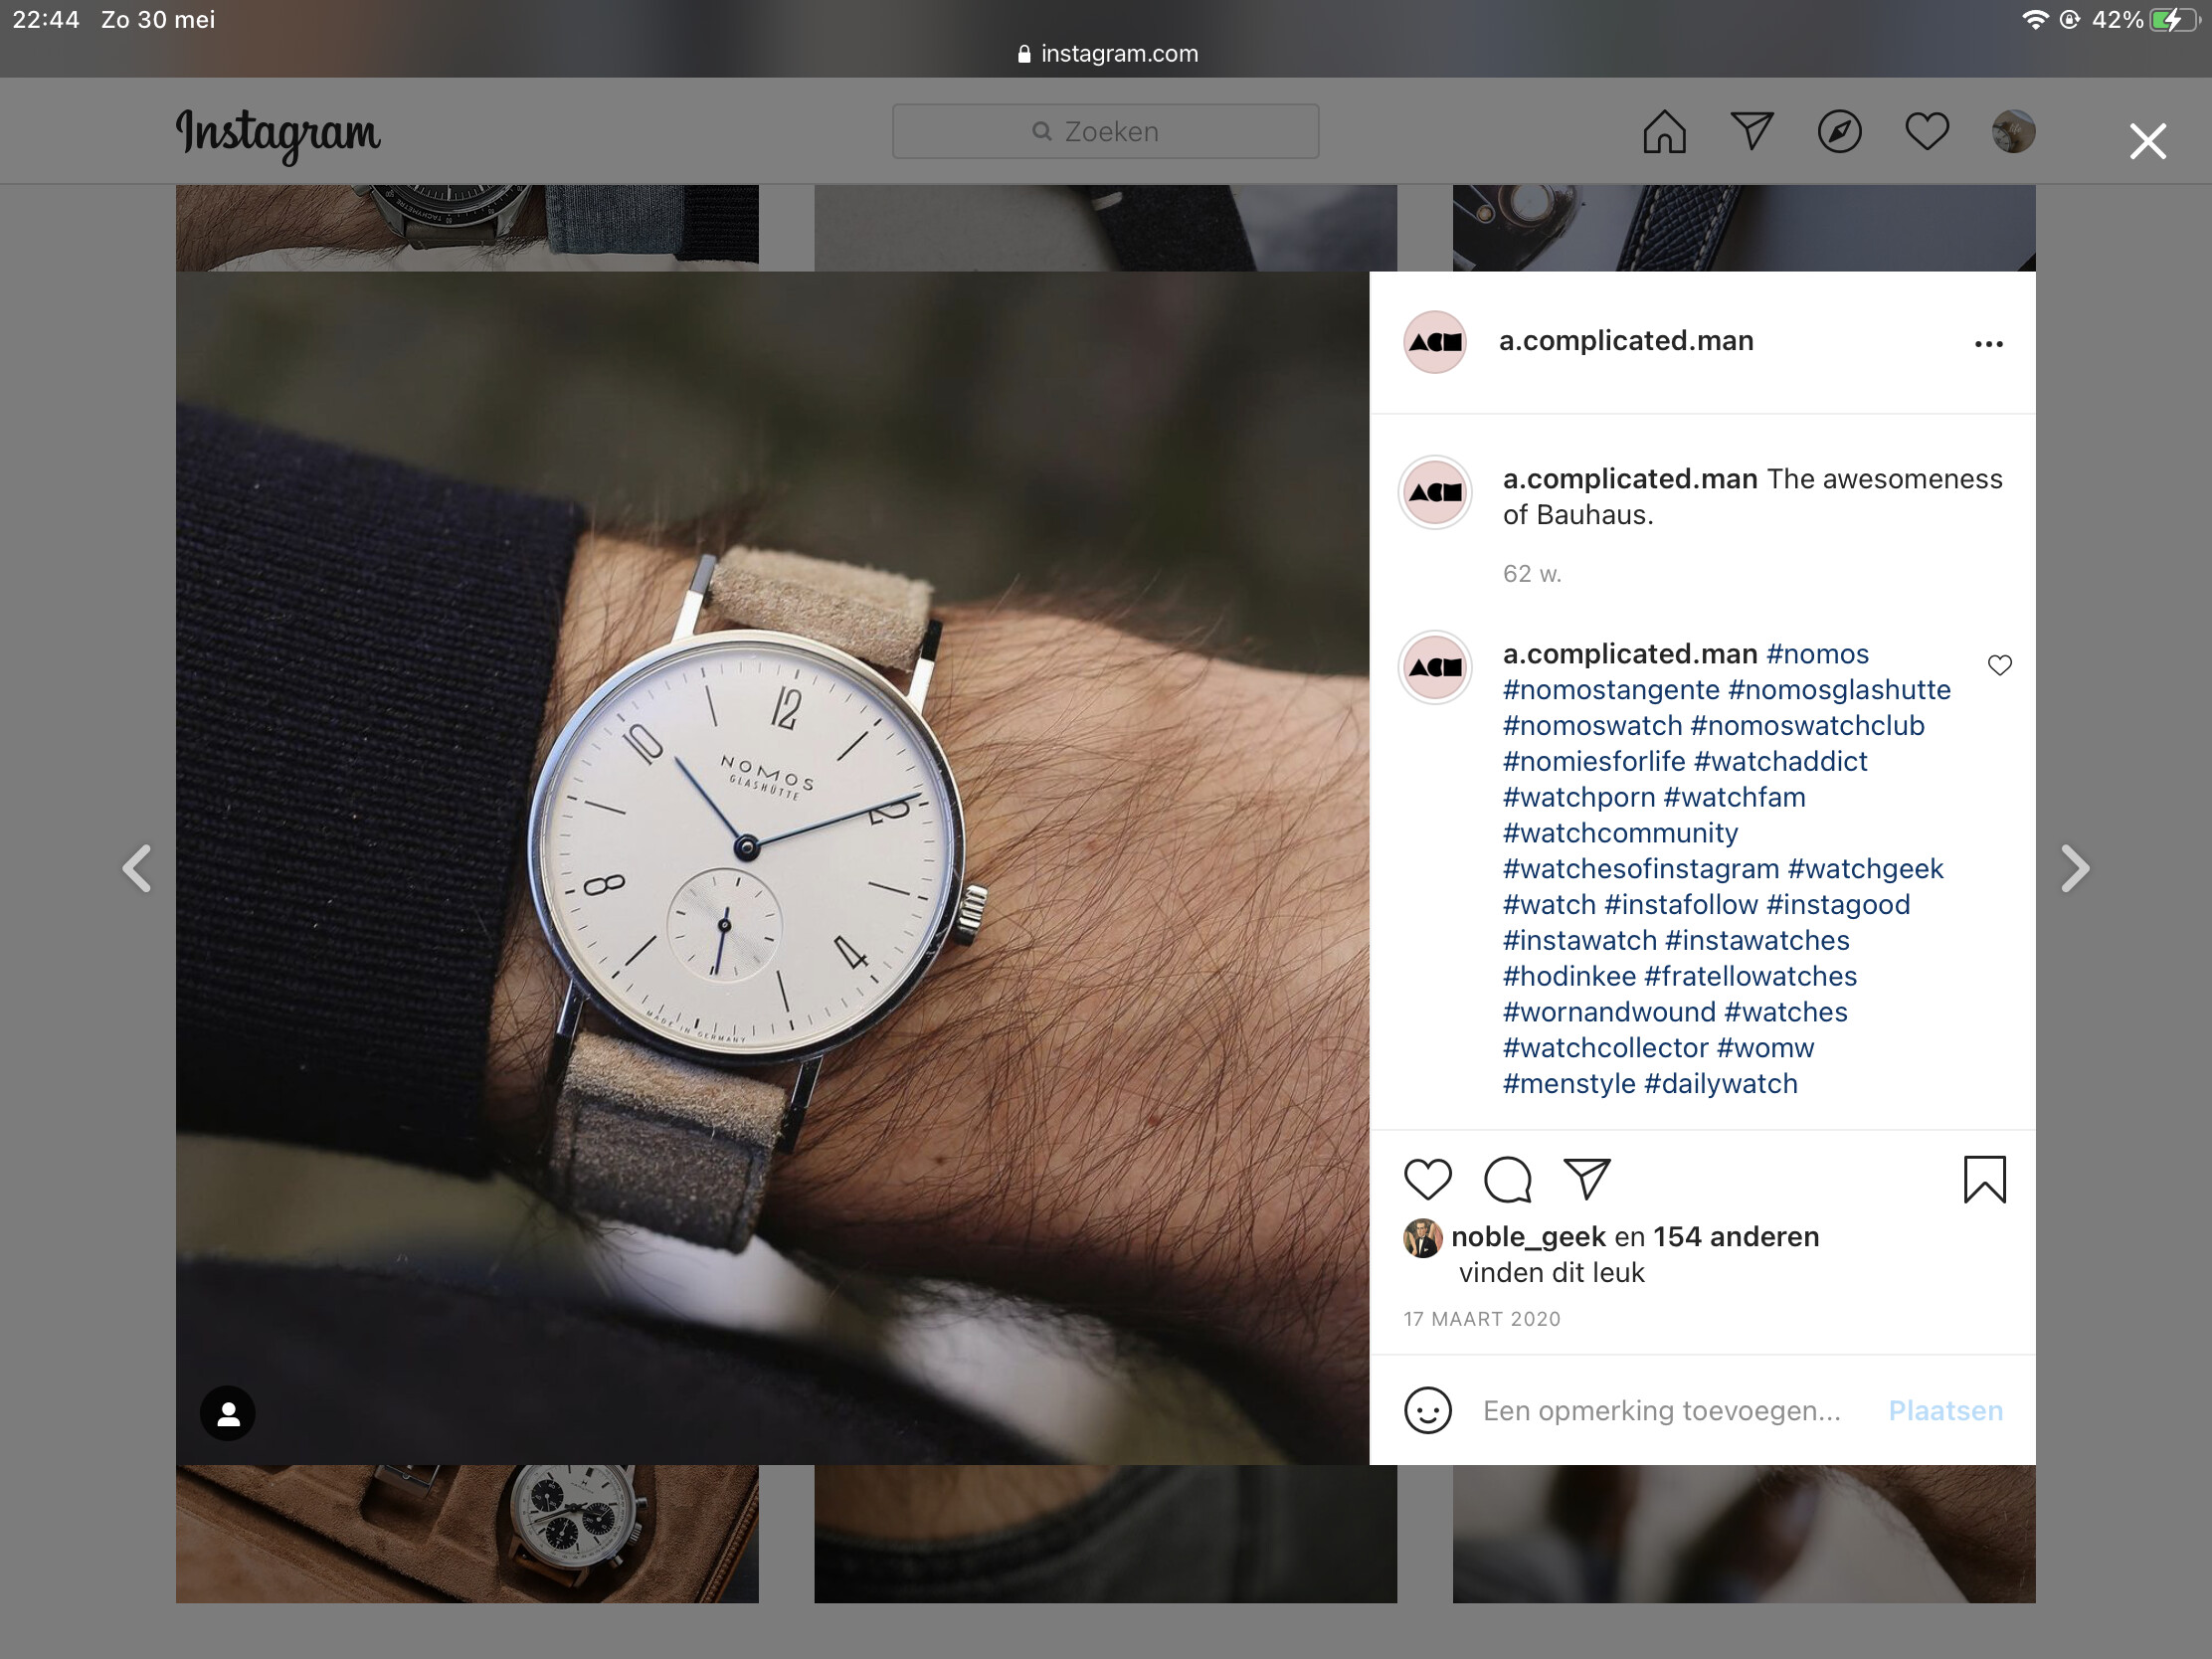
Task: Like the post with heart button
Action: tap(1427, 1179)
